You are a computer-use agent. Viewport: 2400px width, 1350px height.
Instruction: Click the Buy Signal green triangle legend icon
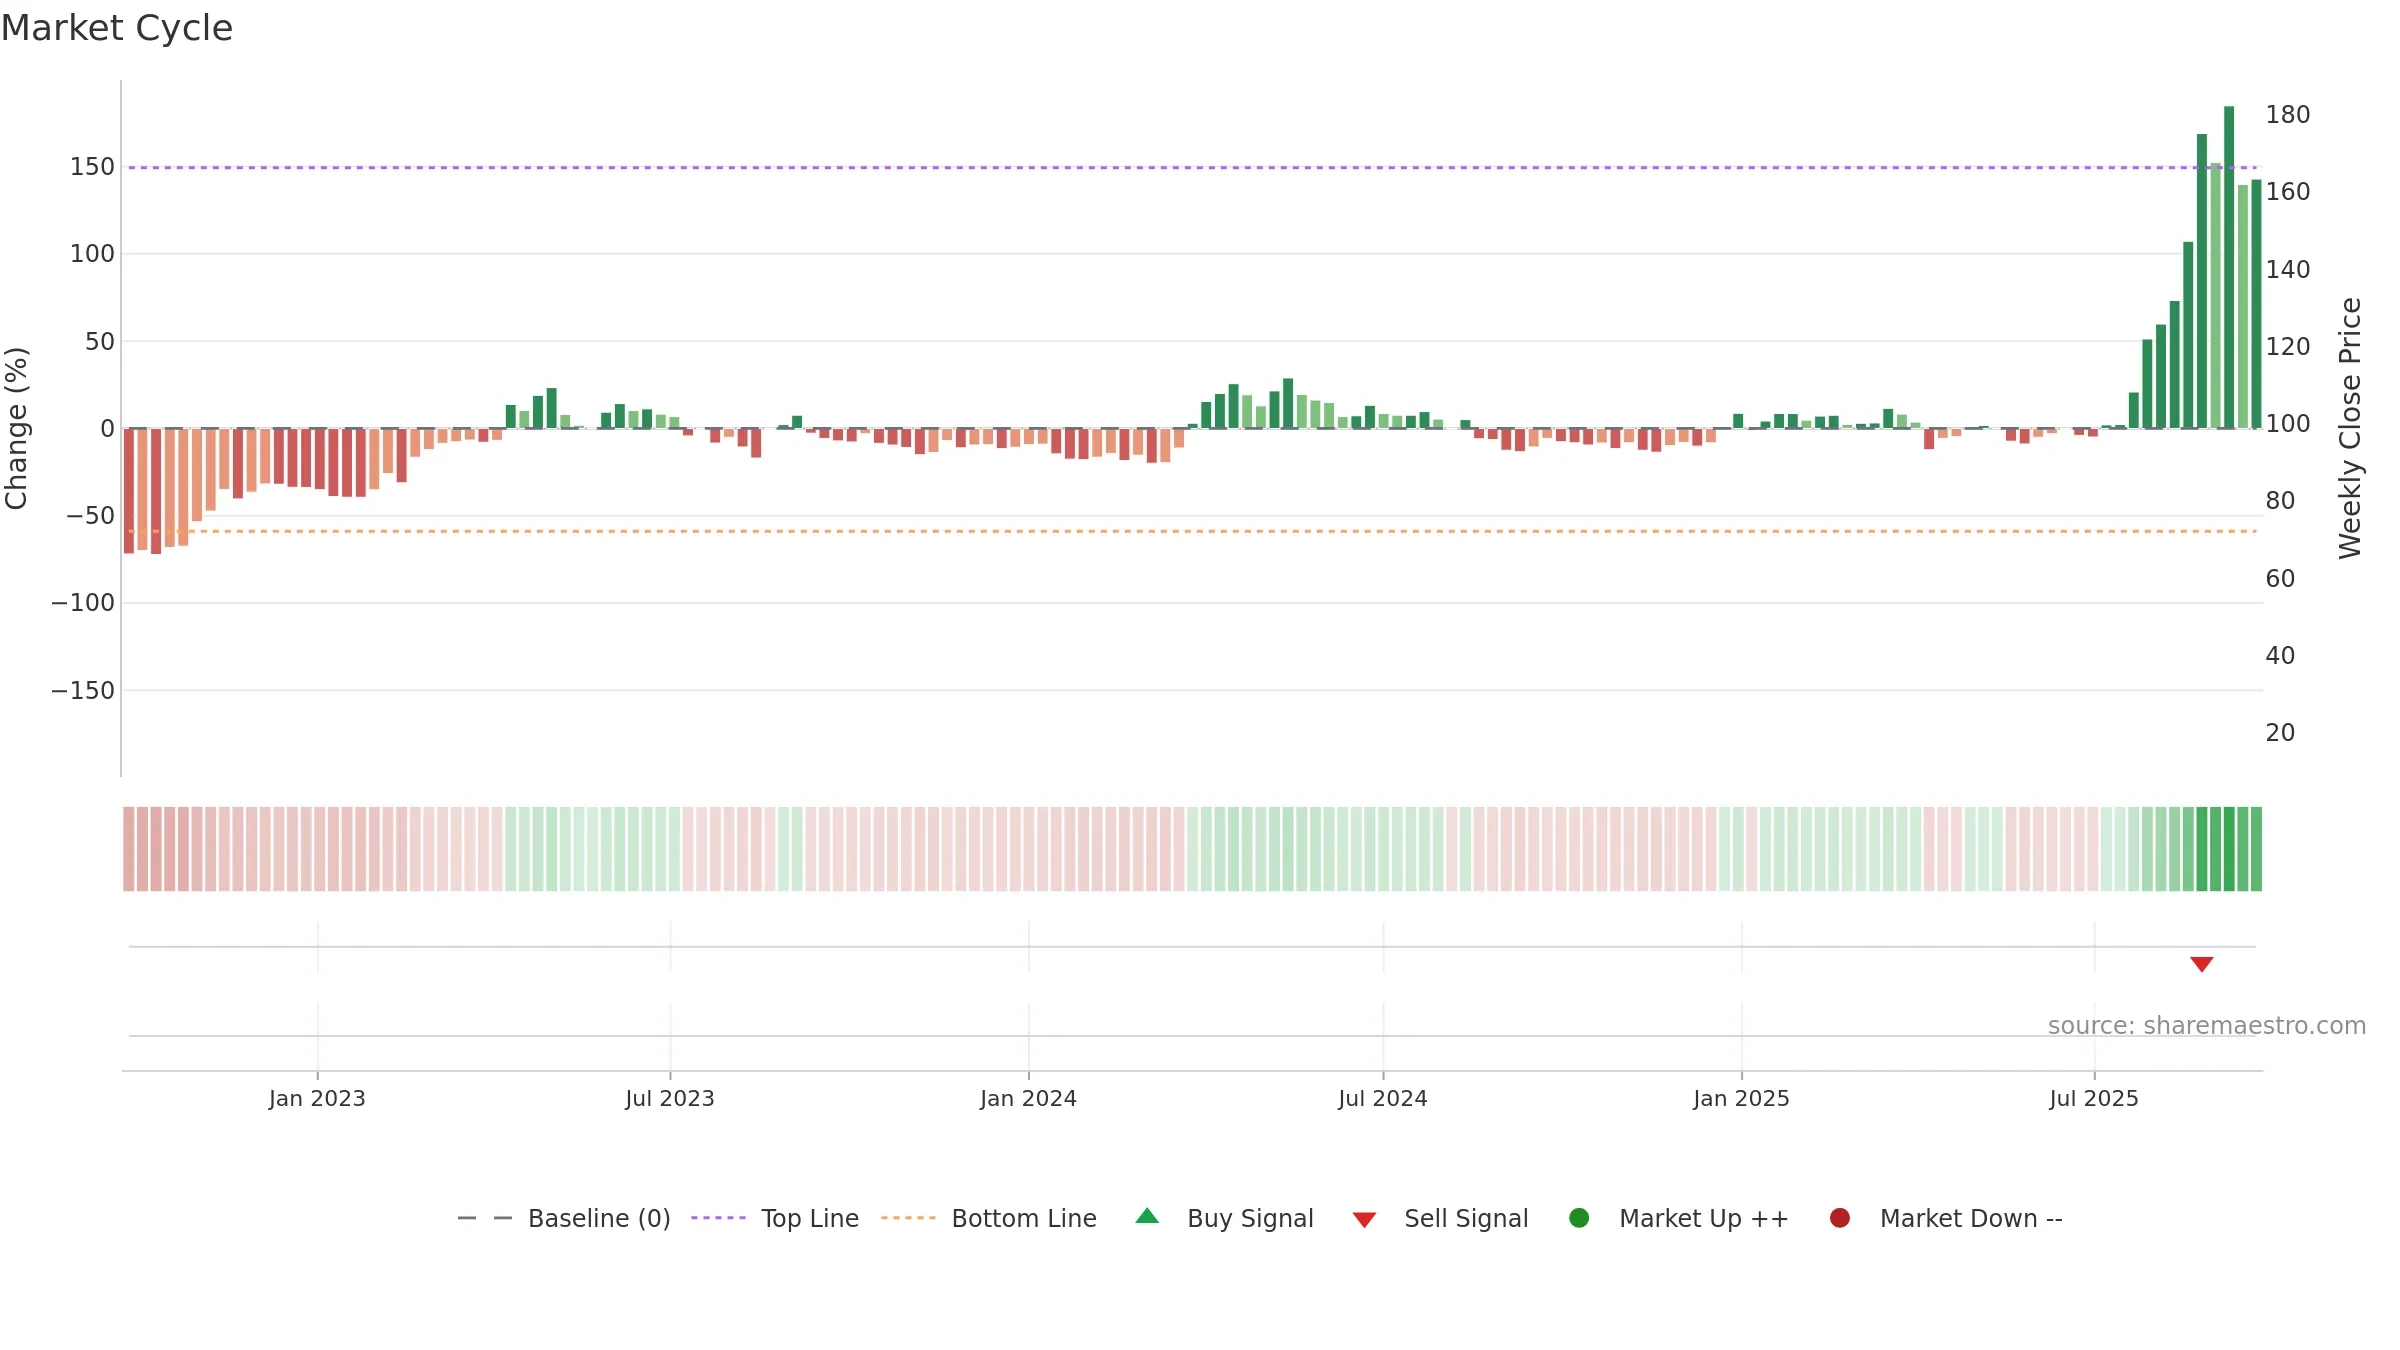(1147, 1216)
